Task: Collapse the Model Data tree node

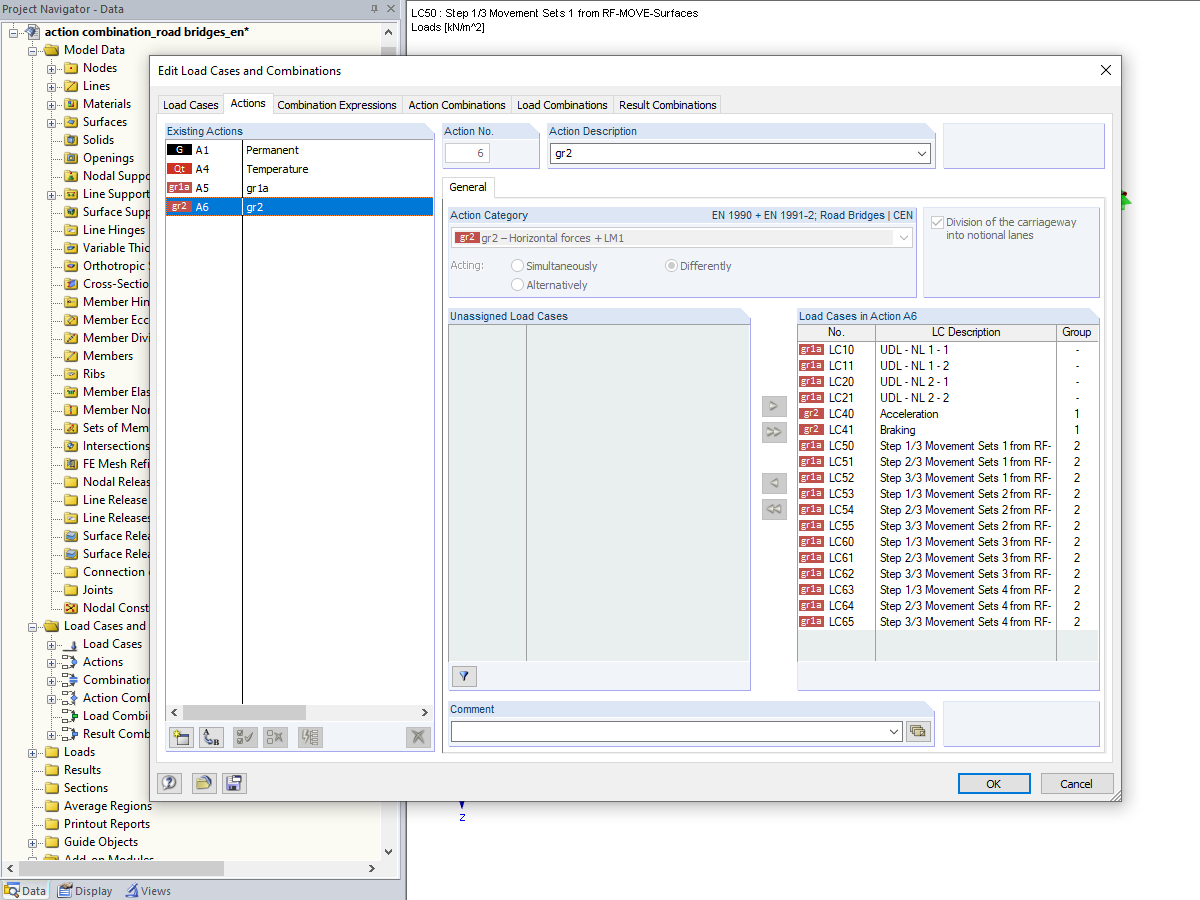Action: coord(33,50)
